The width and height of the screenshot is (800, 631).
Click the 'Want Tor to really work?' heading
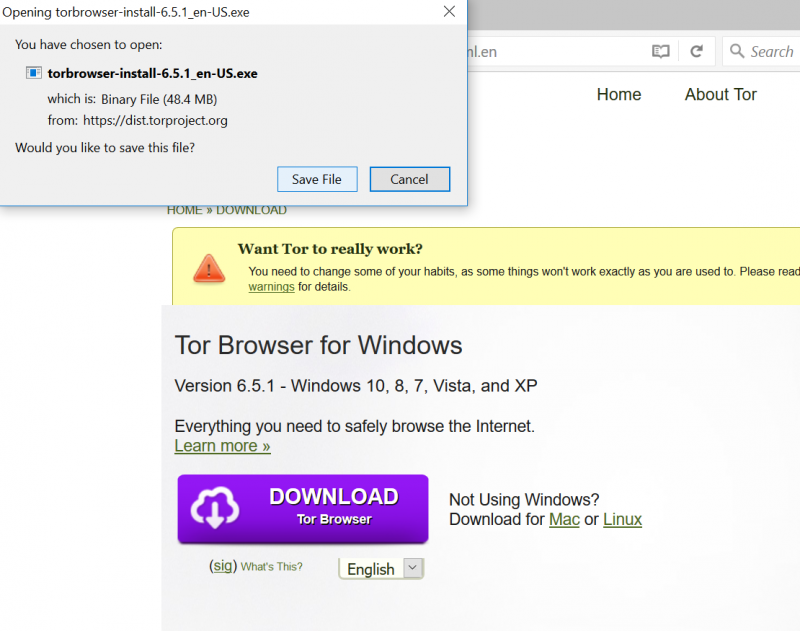pos(330,249)
